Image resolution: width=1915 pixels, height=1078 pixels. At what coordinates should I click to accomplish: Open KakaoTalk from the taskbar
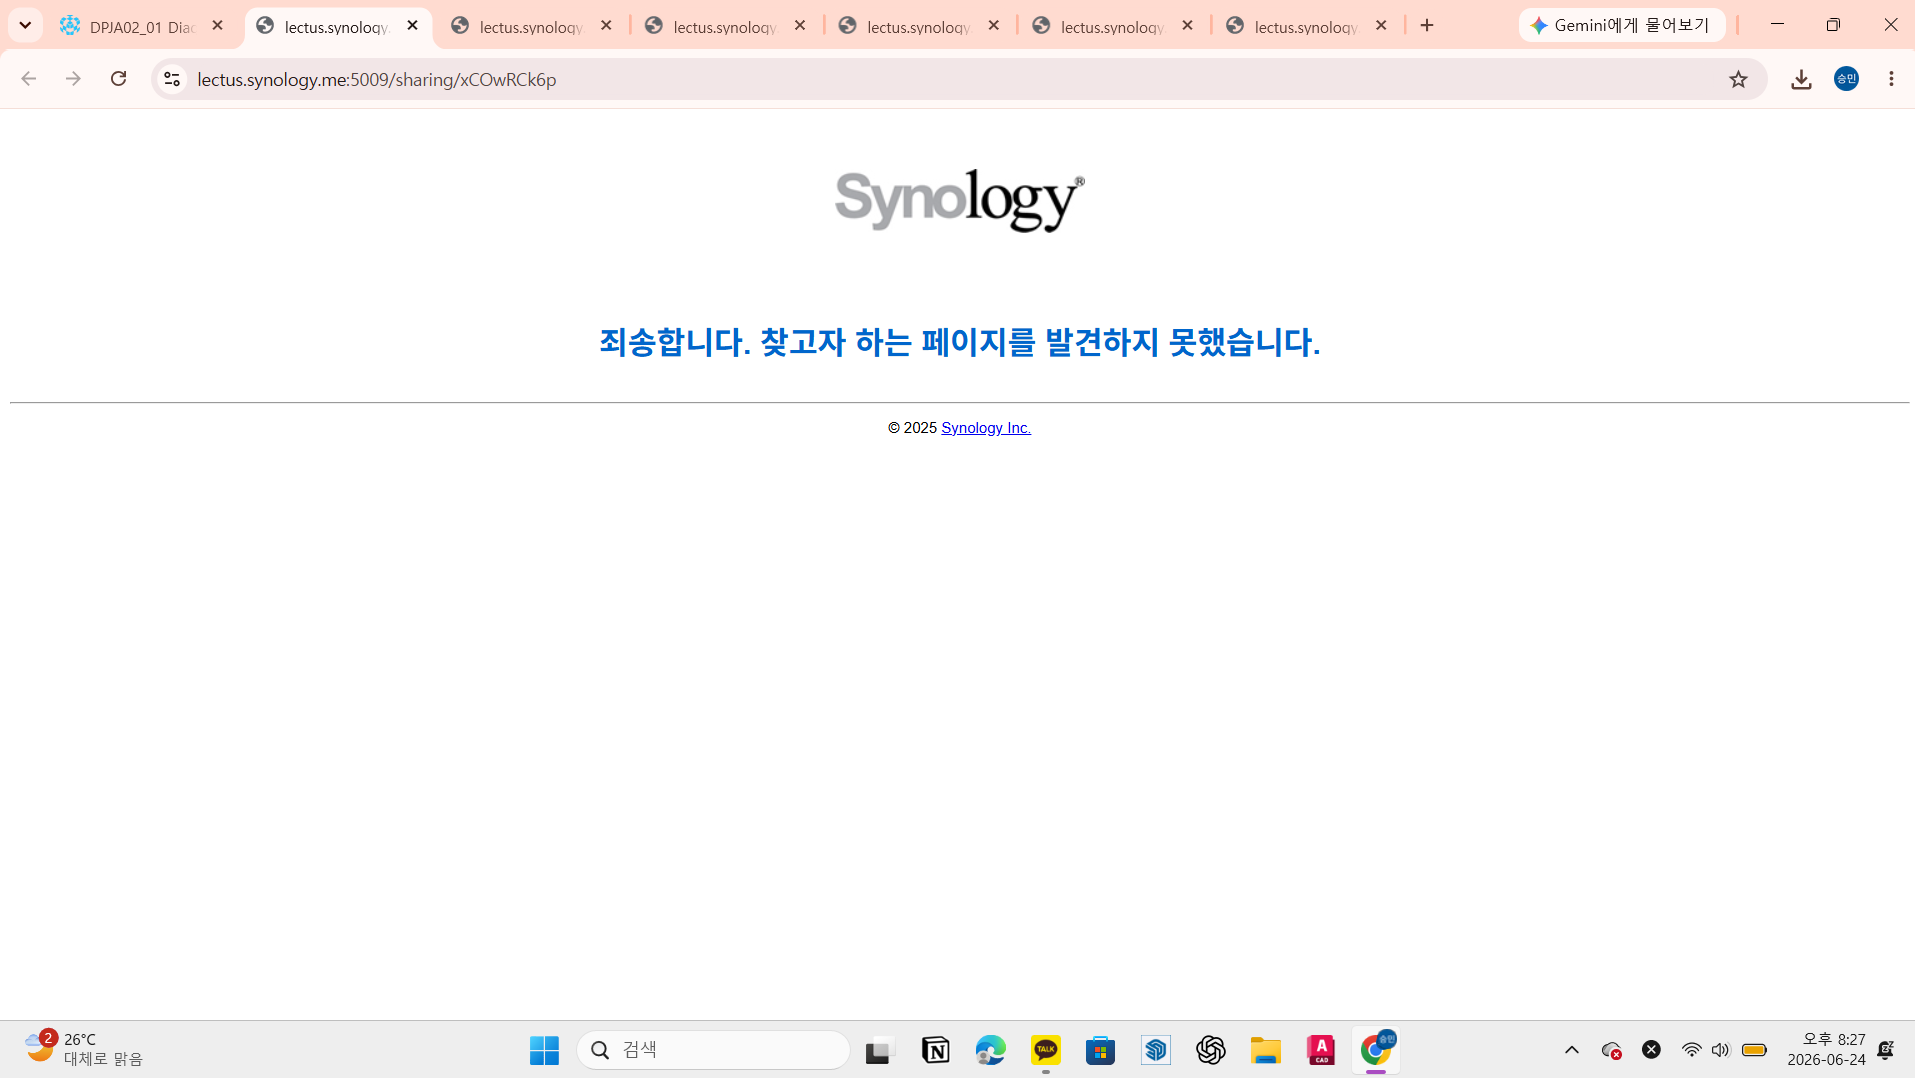tap(1046, 1050)
